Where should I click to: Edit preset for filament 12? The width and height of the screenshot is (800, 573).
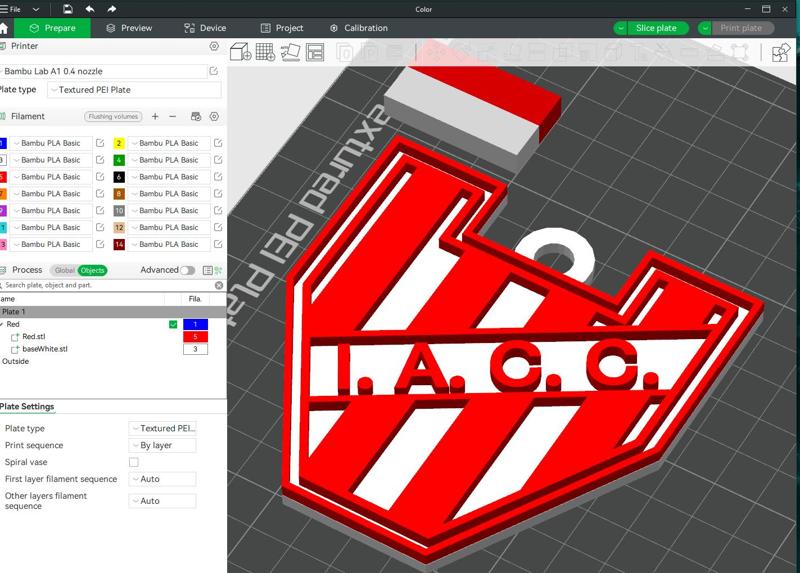click(218, 227)
